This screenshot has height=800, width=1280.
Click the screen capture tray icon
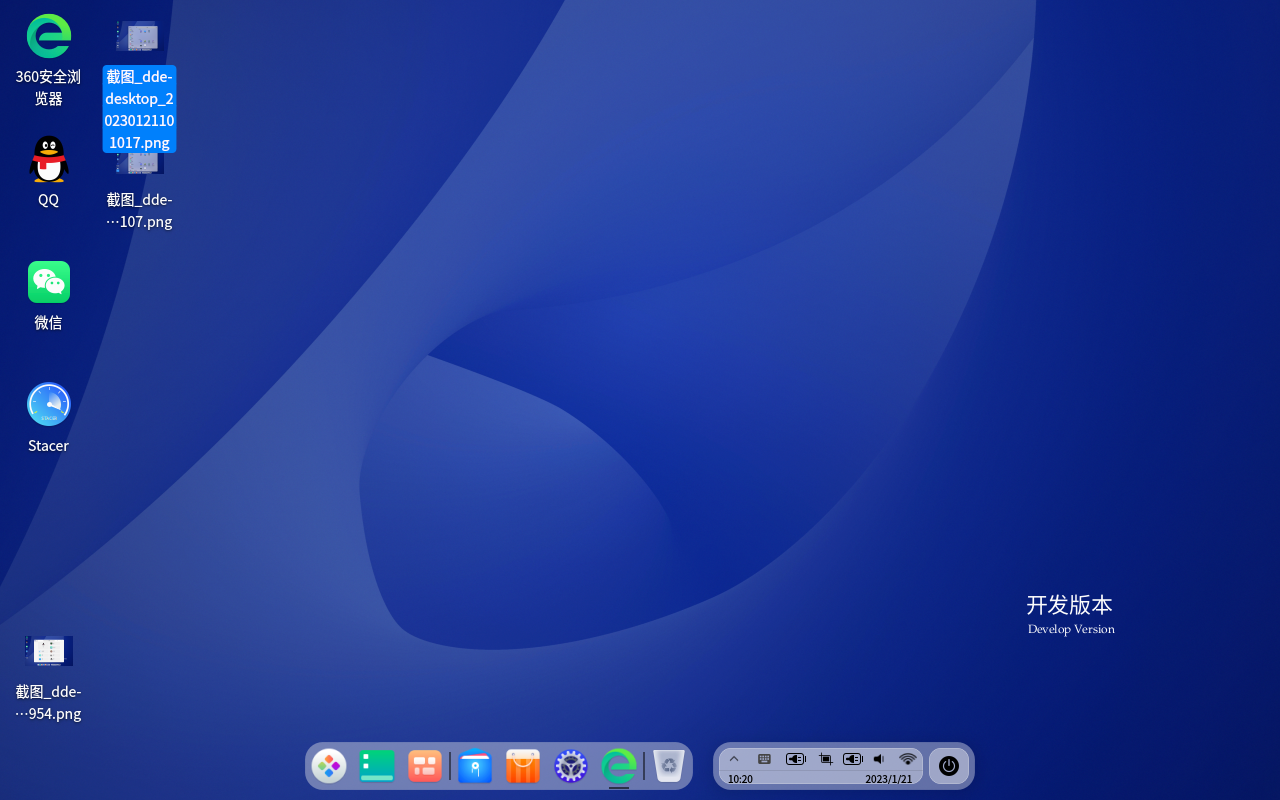[x=825, y=759]
